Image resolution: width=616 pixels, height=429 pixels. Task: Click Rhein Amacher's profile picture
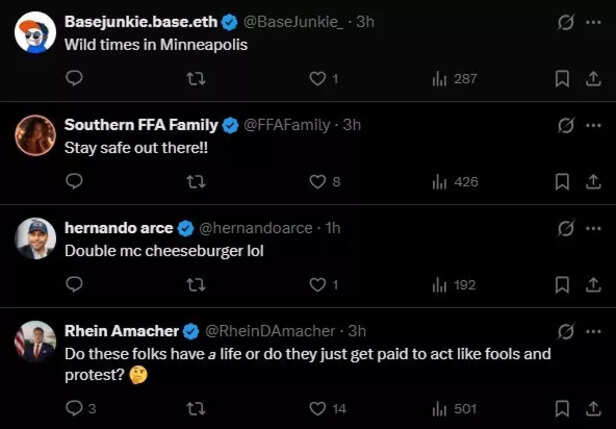click(35, 341)
